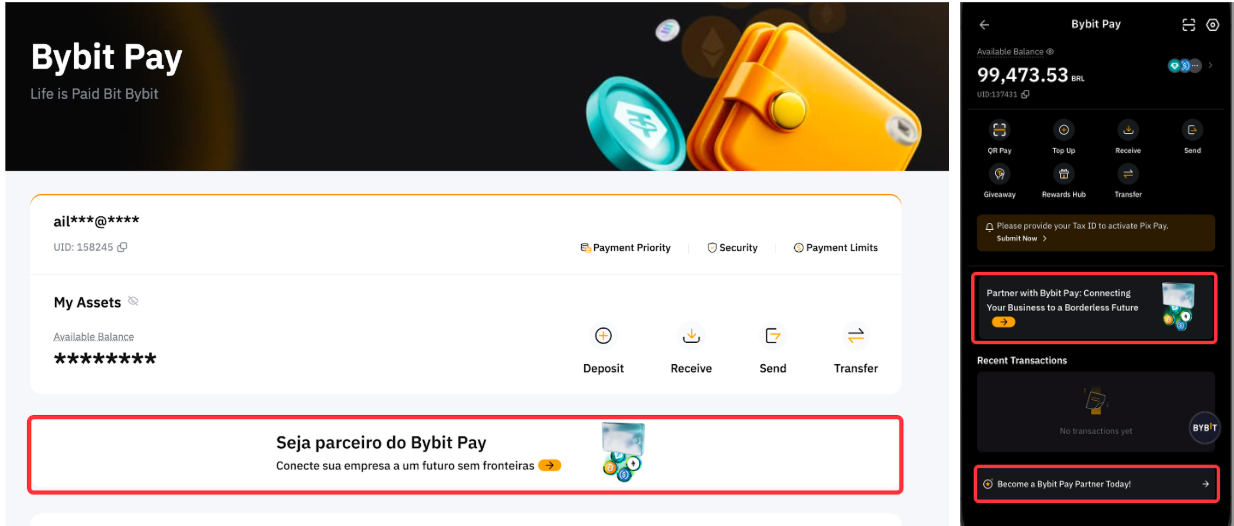
Task: Copy the UID 158245
Action: click(x=122, y=247)
